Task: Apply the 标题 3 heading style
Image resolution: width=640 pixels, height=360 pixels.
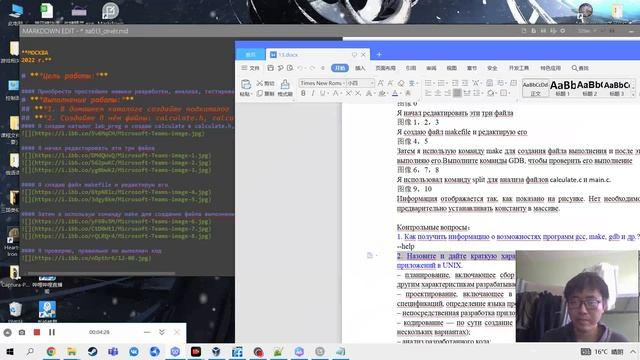Action: [617, 88]
